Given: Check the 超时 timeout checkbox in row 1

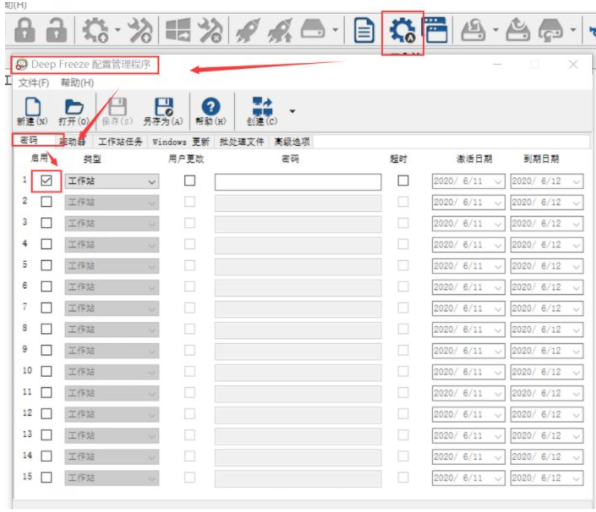Looking at the screenshot, I should click(403, 181).
